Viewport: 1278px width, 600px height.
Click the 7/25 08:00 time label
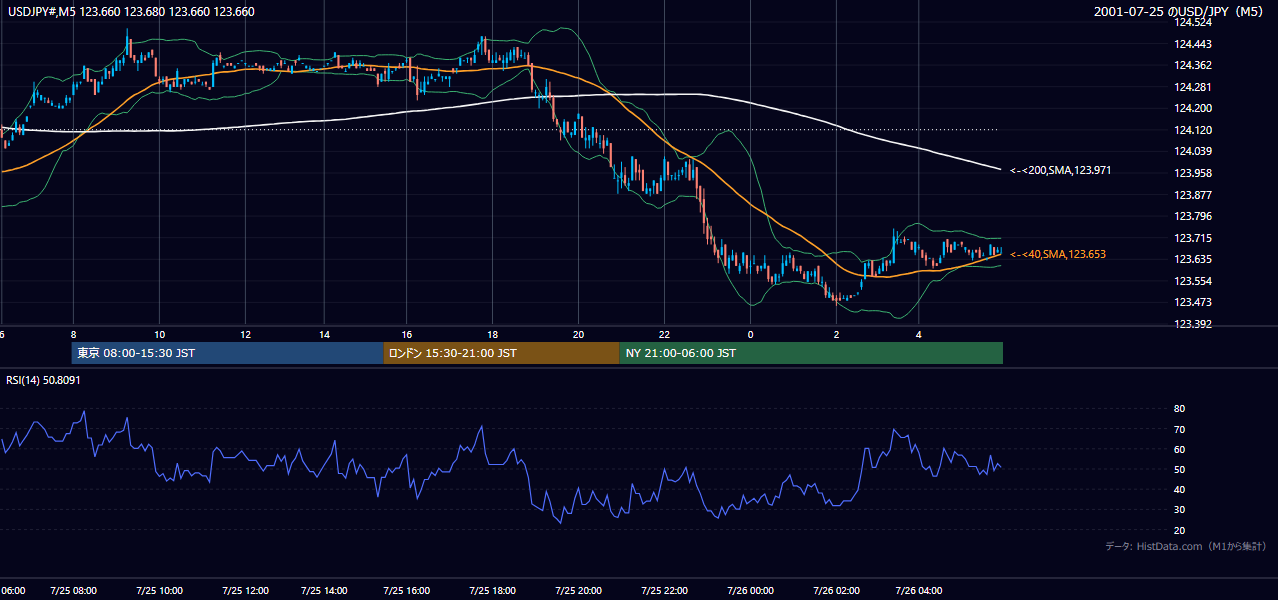[73, 591]
